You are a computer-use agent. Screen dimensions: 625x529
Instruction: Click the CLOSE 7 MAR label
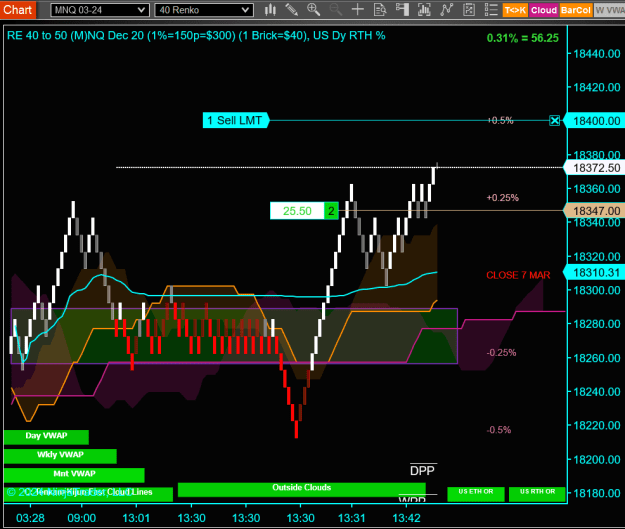(518, 275)
